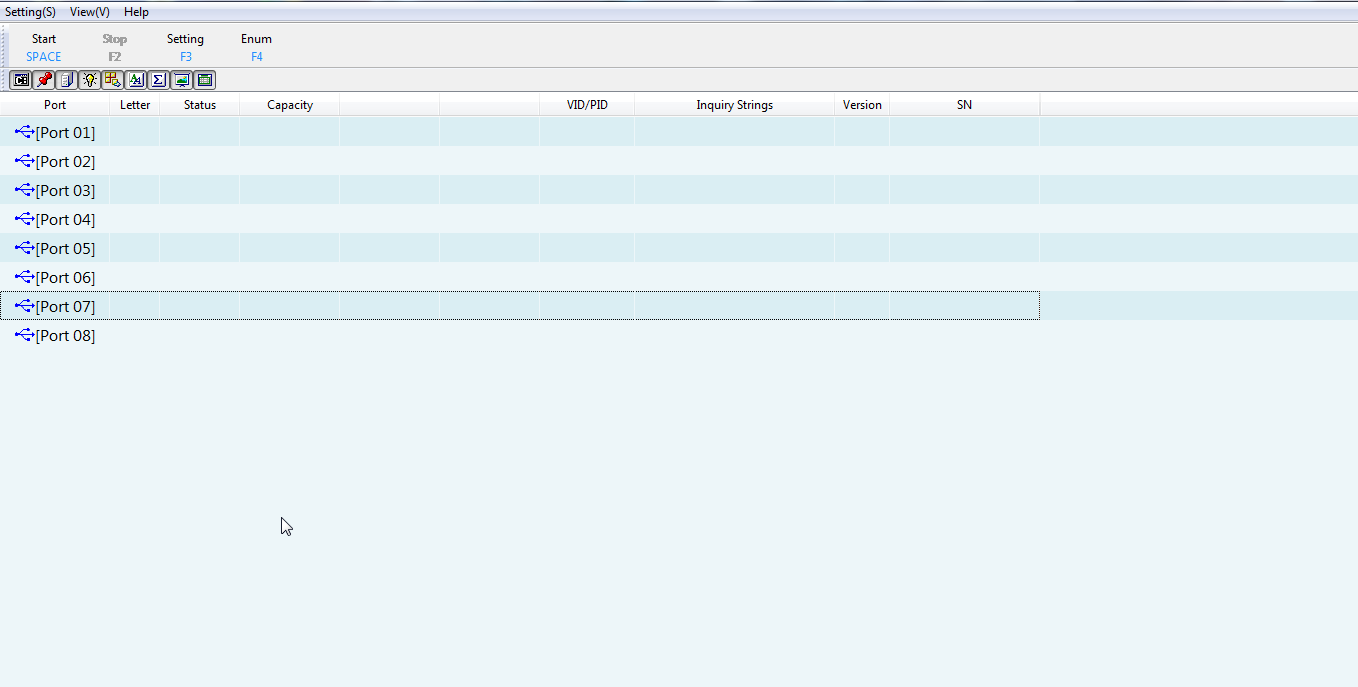The image size is (1358, 687).
Task: Select the [Port 06] row label
Action: point(66,277)
